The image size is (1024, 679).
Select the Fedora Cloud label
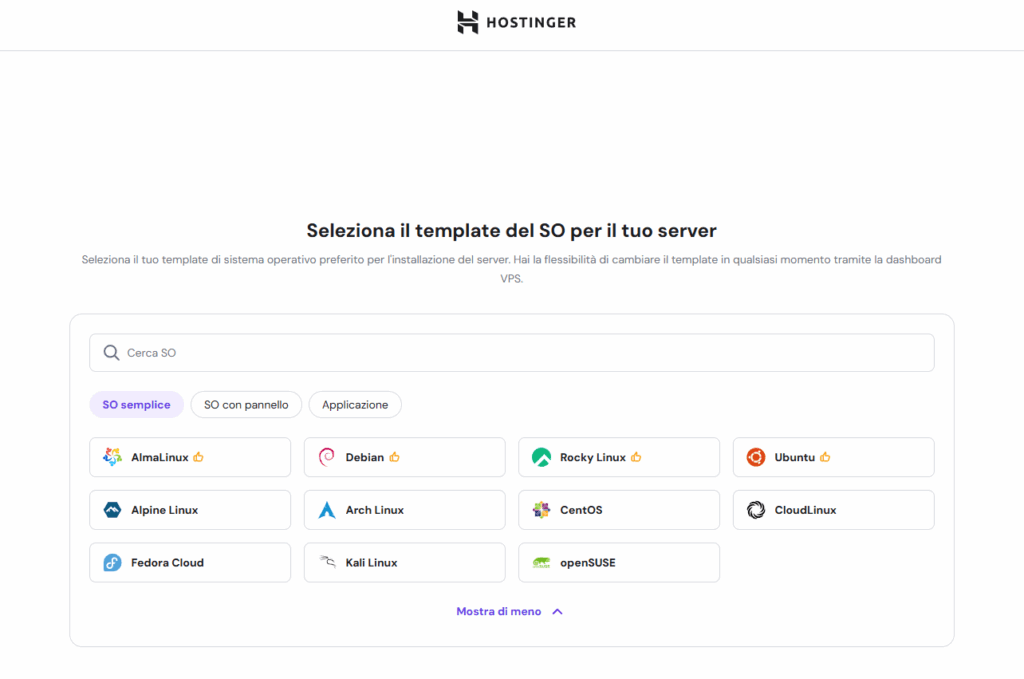pyautogui.click(x=167, y=562)
